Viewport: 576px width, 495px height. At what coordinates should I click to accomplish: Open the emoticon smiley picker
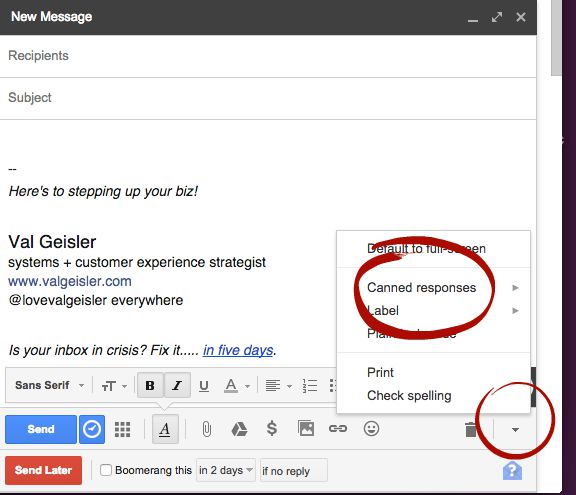coord(371,429)
